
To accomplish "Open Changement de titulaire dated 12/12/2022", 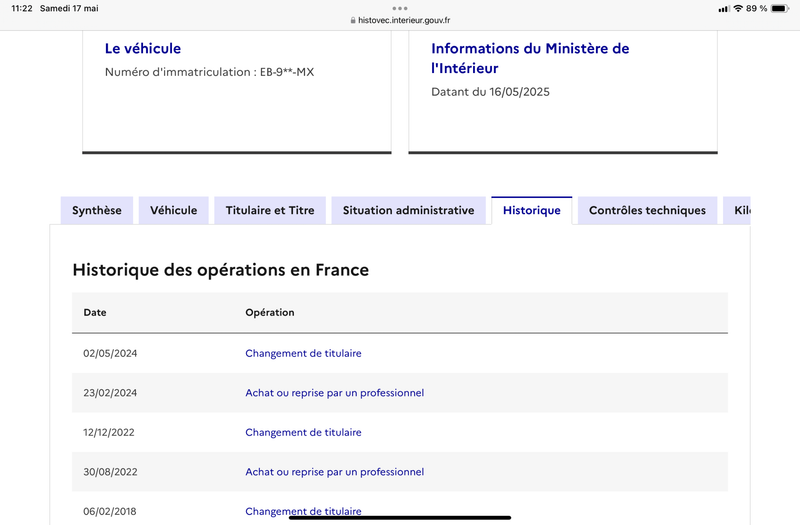I will click(x=303, y=432).
